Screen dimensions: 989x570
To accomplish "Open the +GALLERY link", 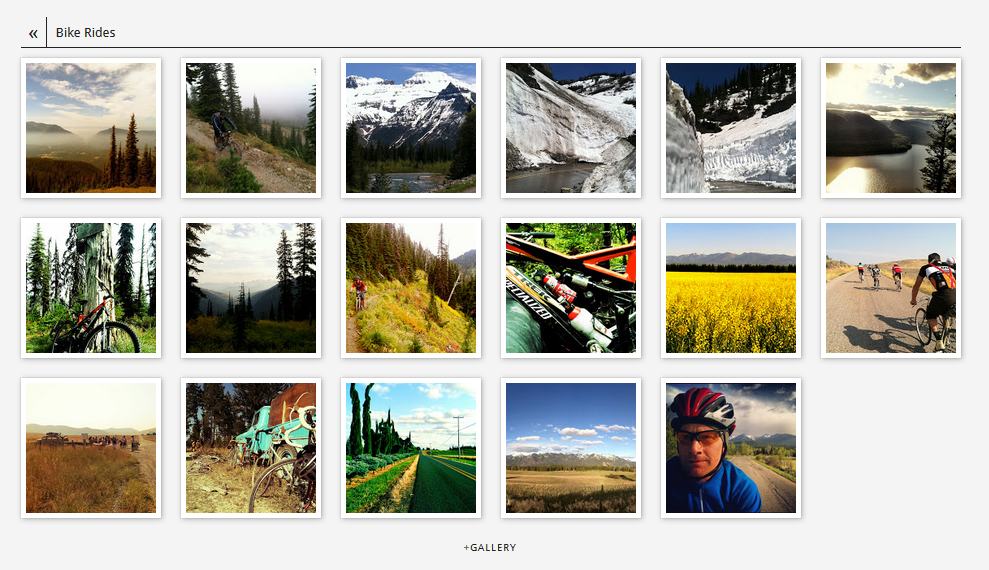I will tap(489, 547).
